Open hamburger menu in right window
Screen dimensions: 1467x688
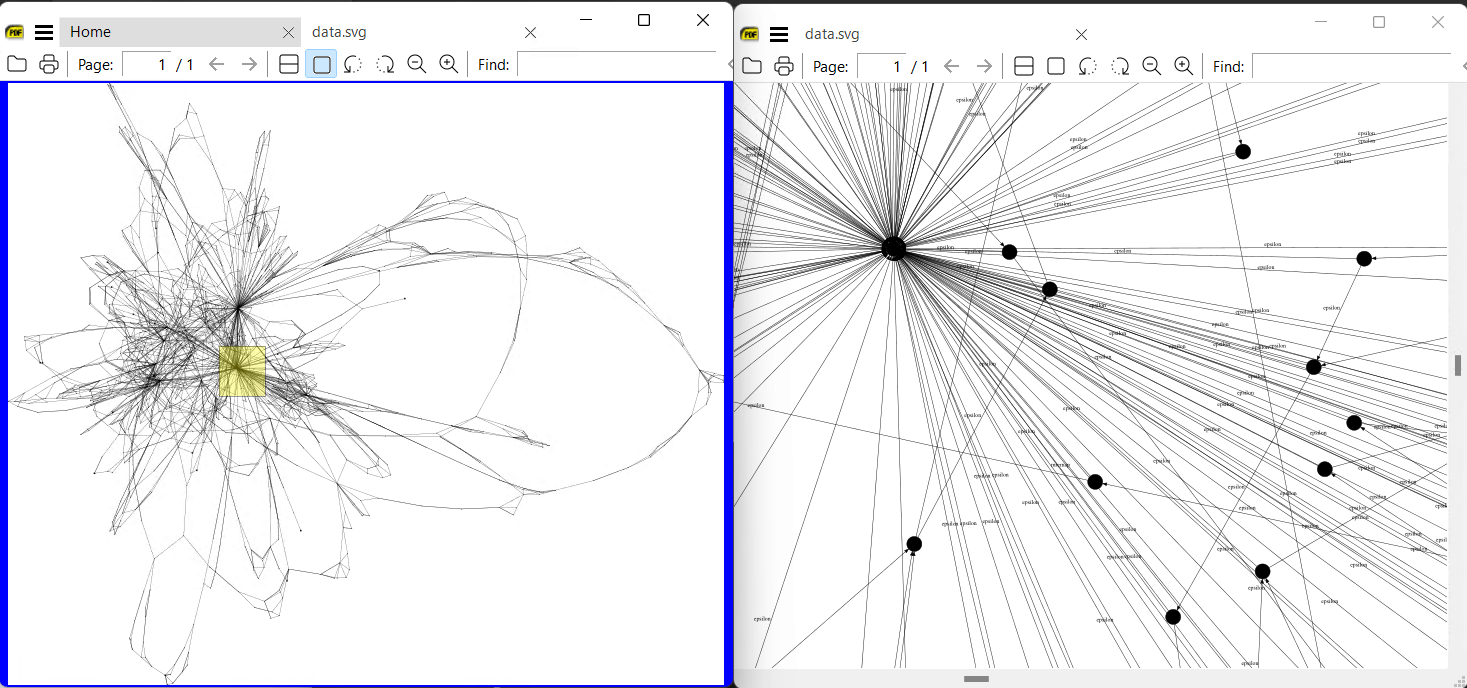coord(779,34)
